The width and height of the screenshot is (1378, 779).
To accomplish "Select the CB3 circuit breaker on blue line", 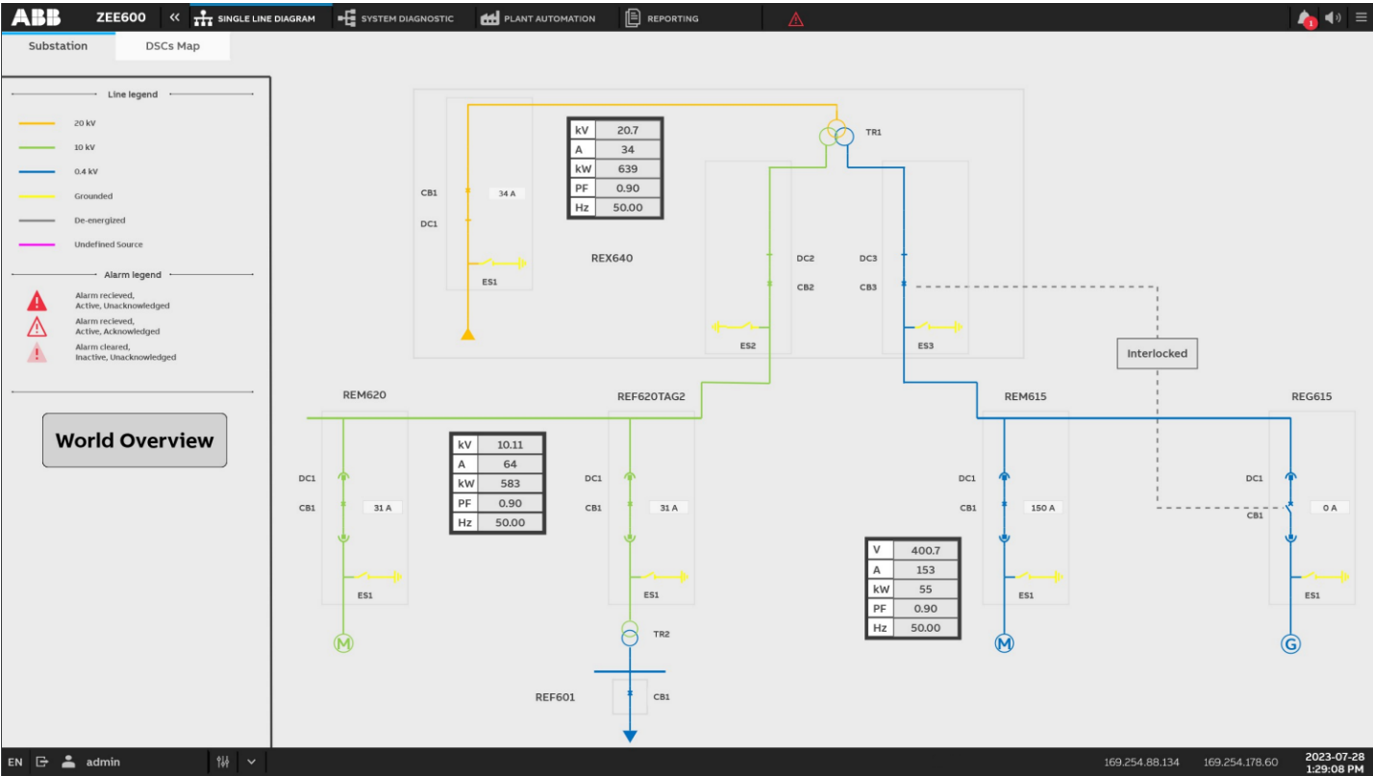I will click(903, 285).
